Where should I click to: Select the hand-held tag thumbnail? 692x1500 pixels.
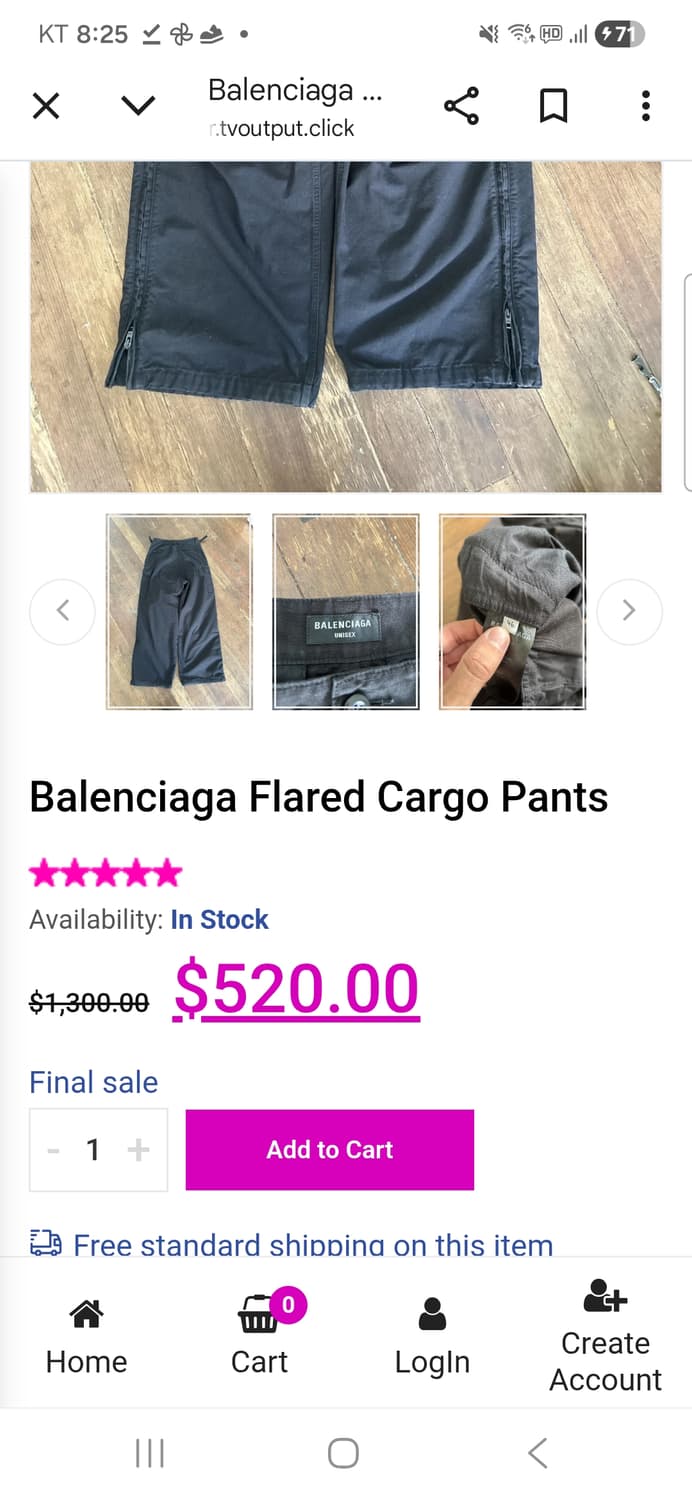point(512,612)
